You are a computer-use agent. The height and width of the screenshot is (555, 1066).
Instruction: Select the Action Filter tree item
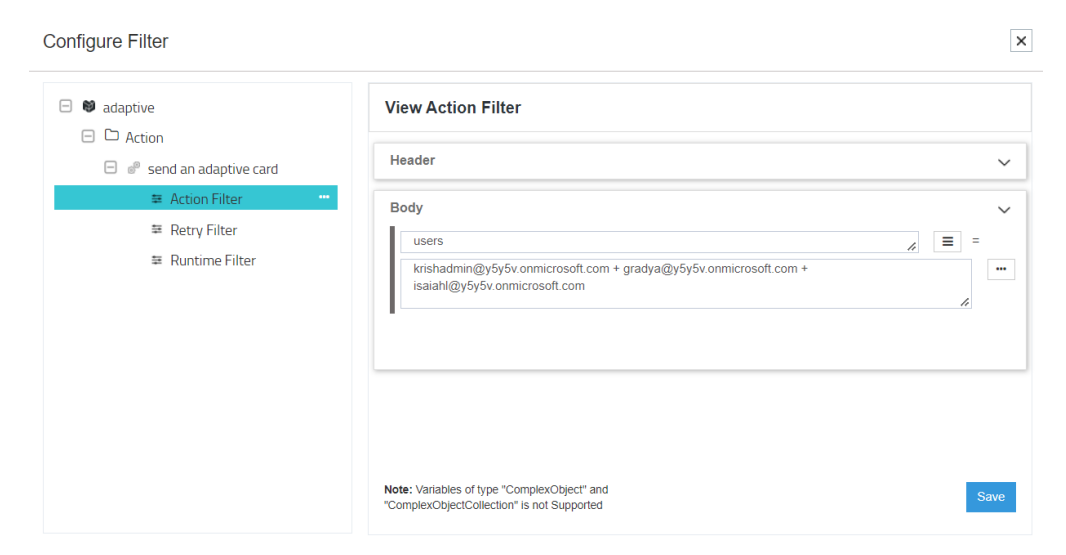206,199
